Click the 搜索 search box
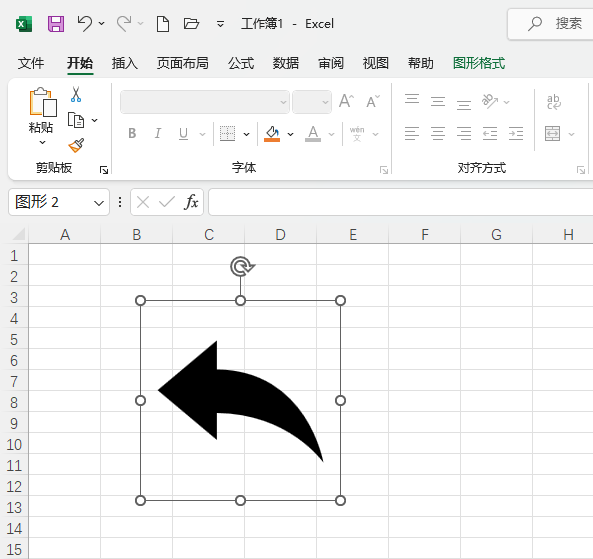The width and height of the screenshot is (593, 559). point(551,24)
